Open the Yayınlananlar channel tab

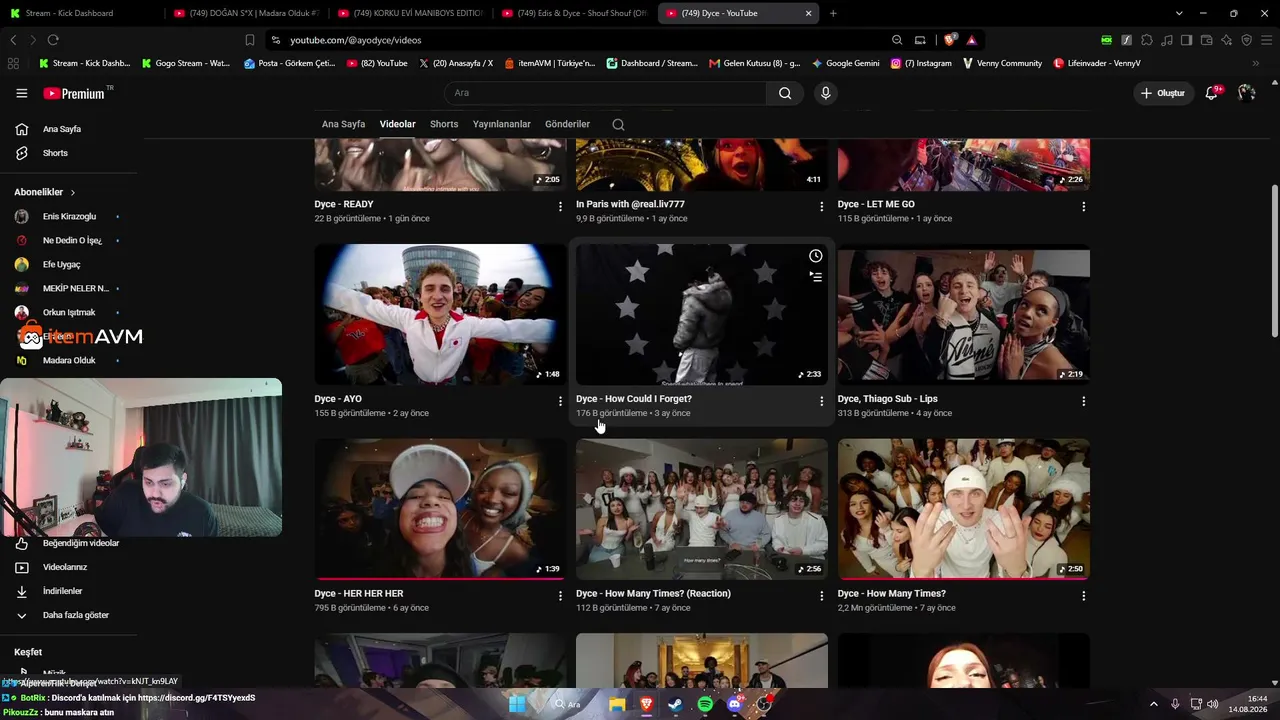pyautogui.click(x=501, y=124)
